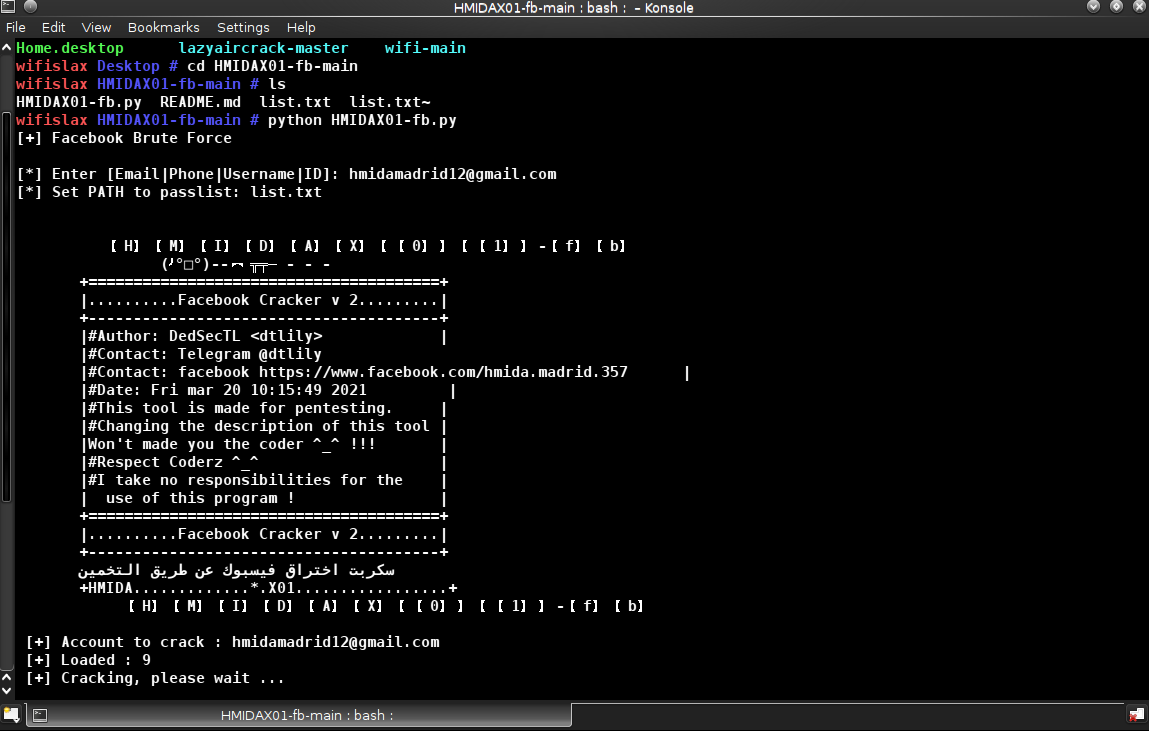The width and height of the screenshot is (1149, 731).
Task: Maximize the Konsole window
Action: point(1118,8)
